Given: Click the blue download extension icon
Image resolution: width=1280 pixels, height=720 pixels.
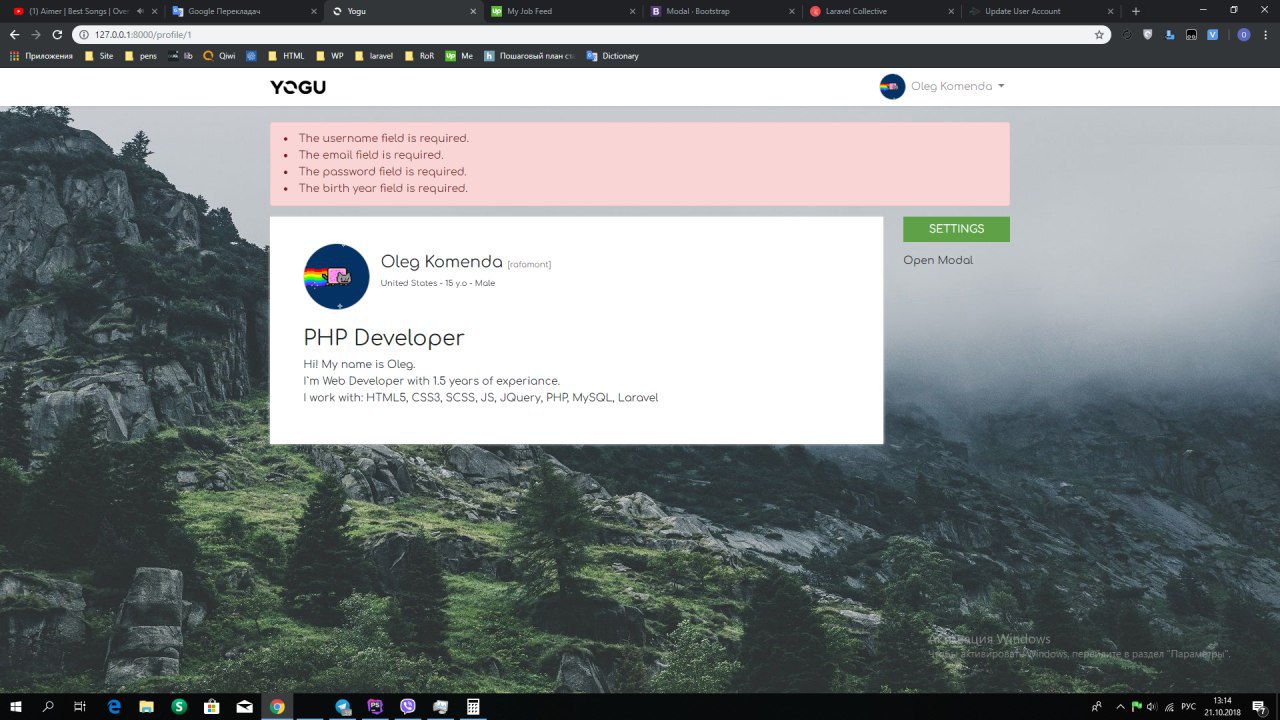Looking at the screenshot, I should click(1169, 34).
